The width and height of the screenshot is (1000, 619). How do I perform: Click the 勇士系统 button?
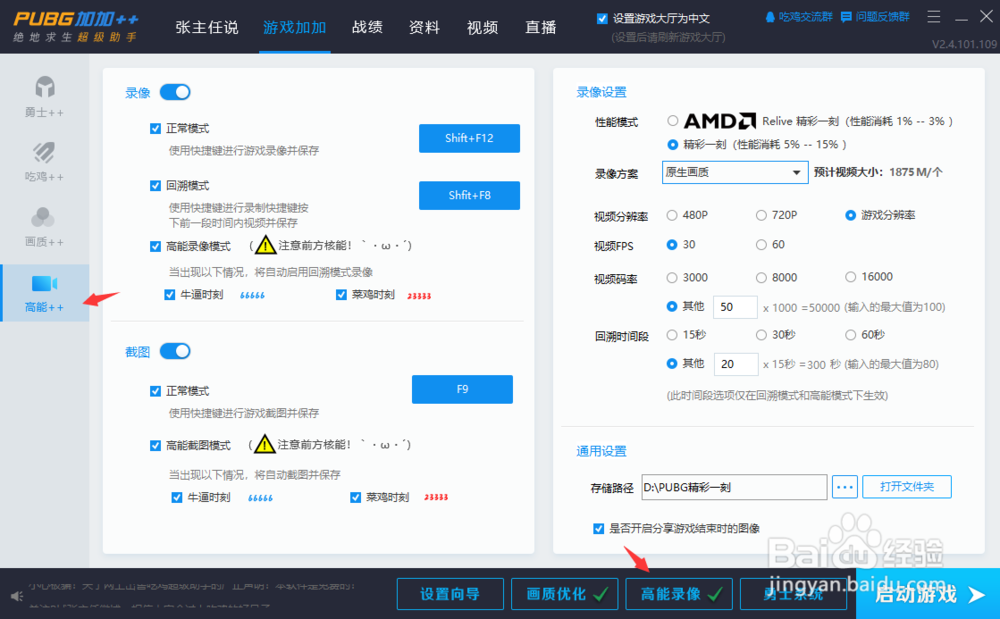793,594
